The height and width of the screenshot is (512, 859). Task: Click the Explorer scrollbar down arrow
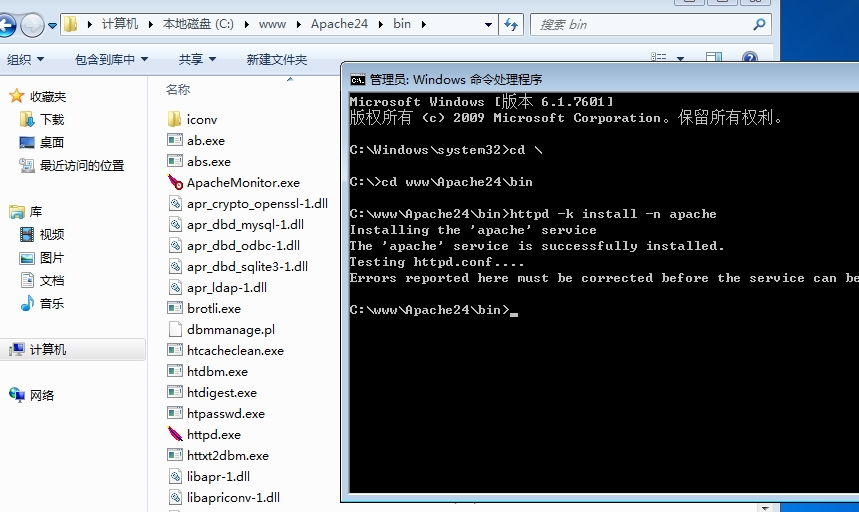coord(765,508)
